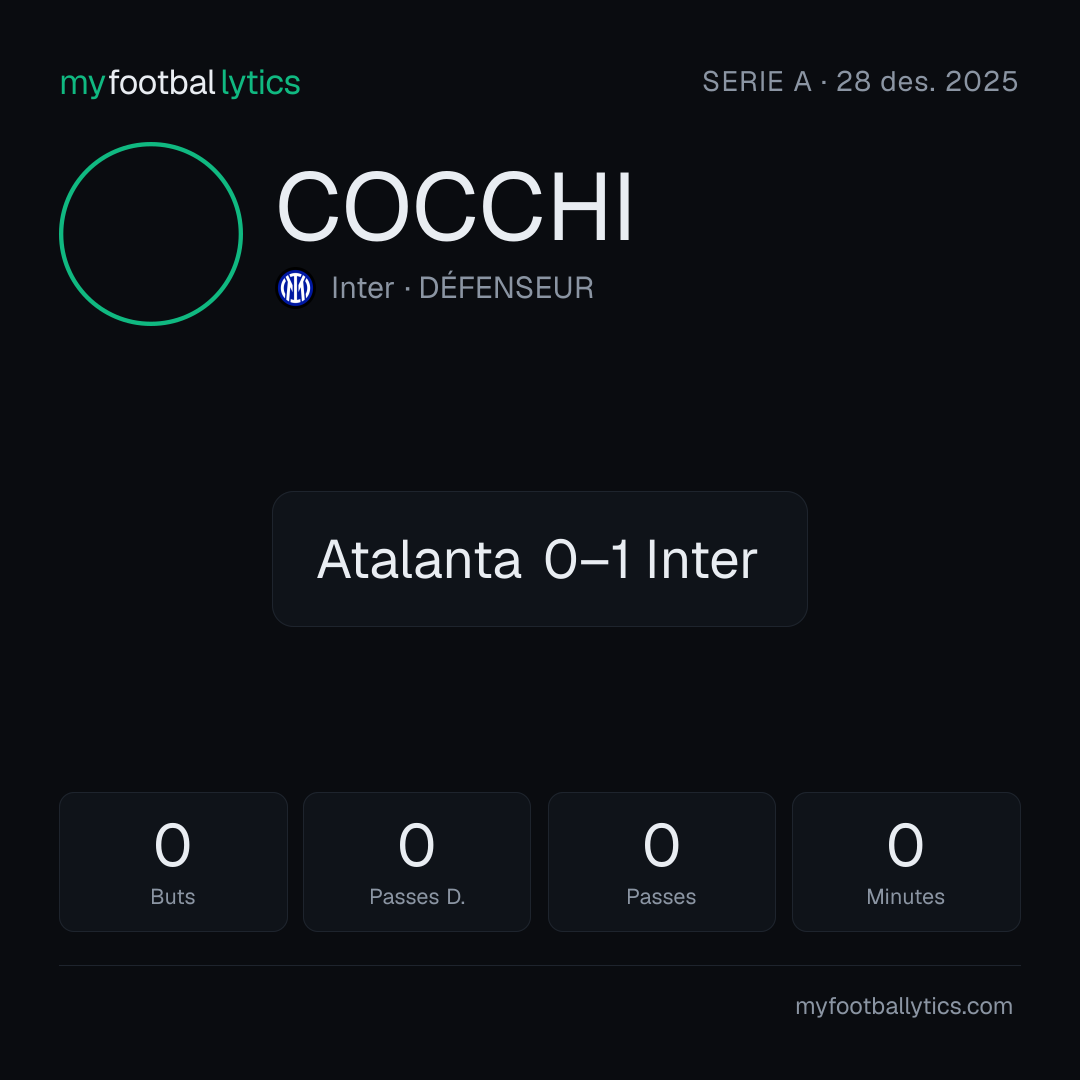Click the empty green player avatar circle
This screenshot has width=1080, height=1080.
pos(151,233)
